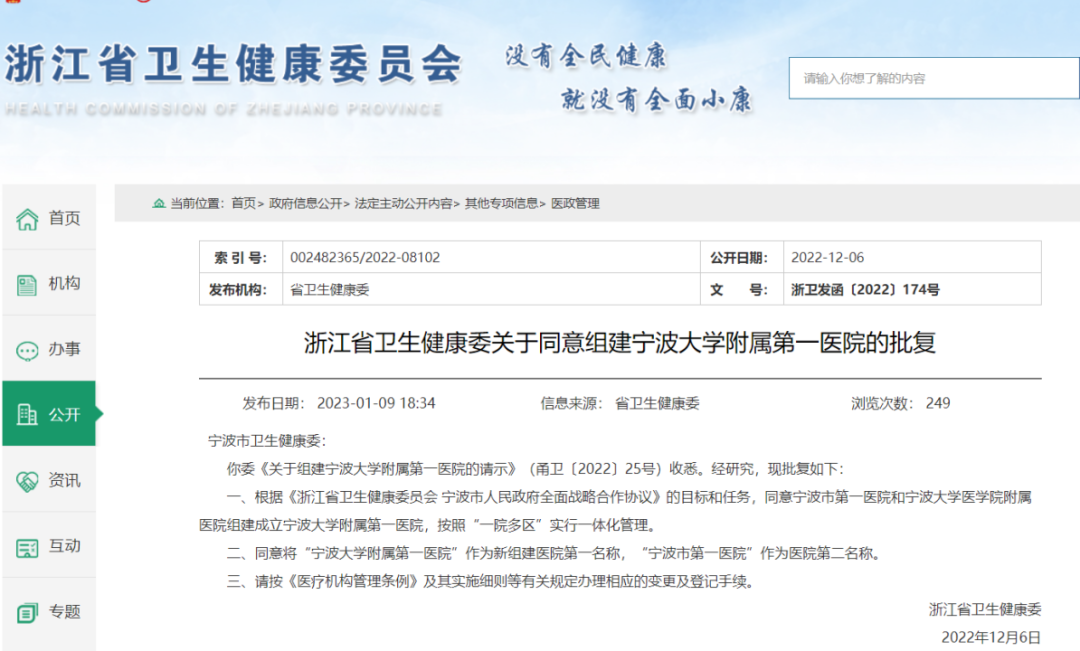1080x651 pixels.
Task: Switch to the 资讯 sidebar section
Action: (64, 480)
